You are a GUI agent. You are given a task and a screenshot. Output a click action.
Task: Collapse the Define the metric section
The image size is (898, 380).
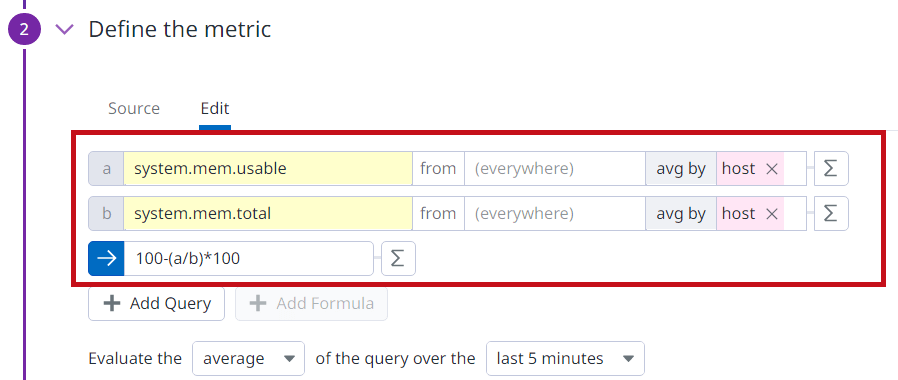tap(65, 29)
